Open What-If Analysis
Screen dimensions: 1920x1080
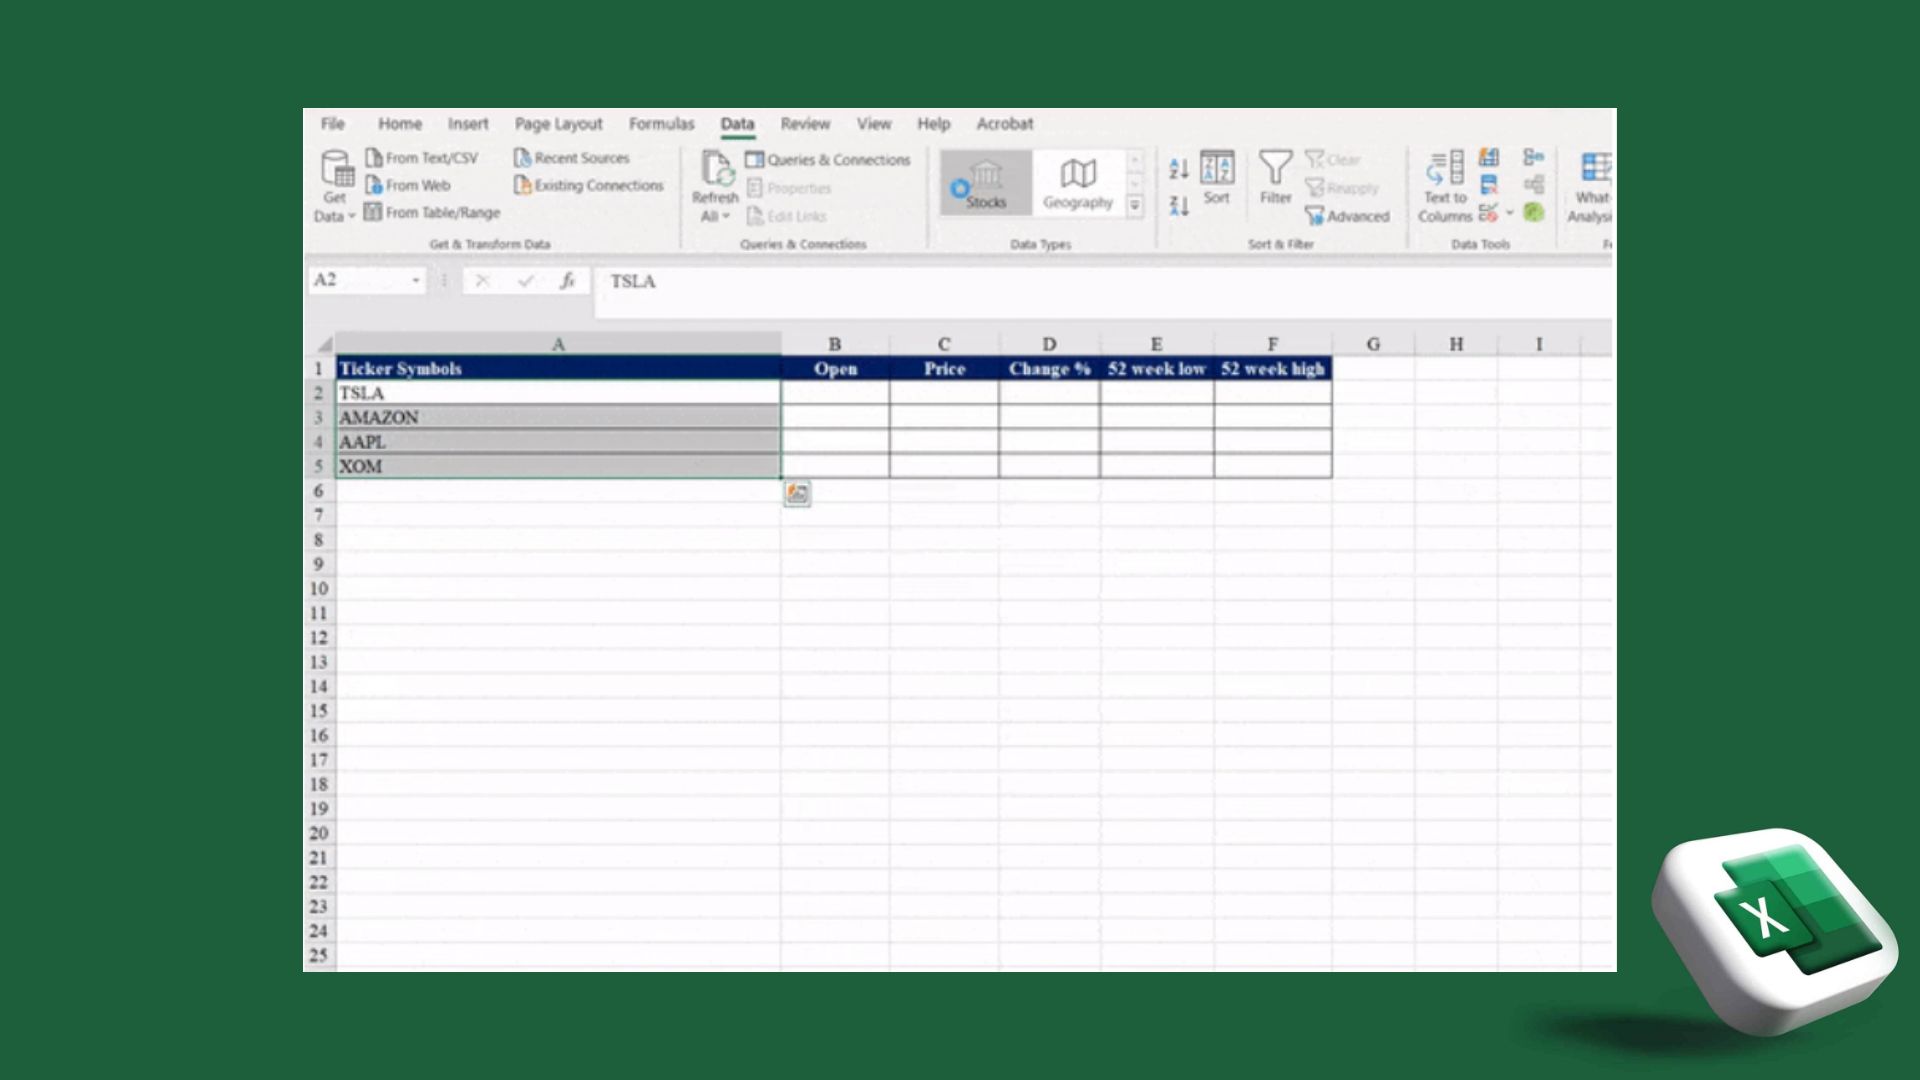1592,187
